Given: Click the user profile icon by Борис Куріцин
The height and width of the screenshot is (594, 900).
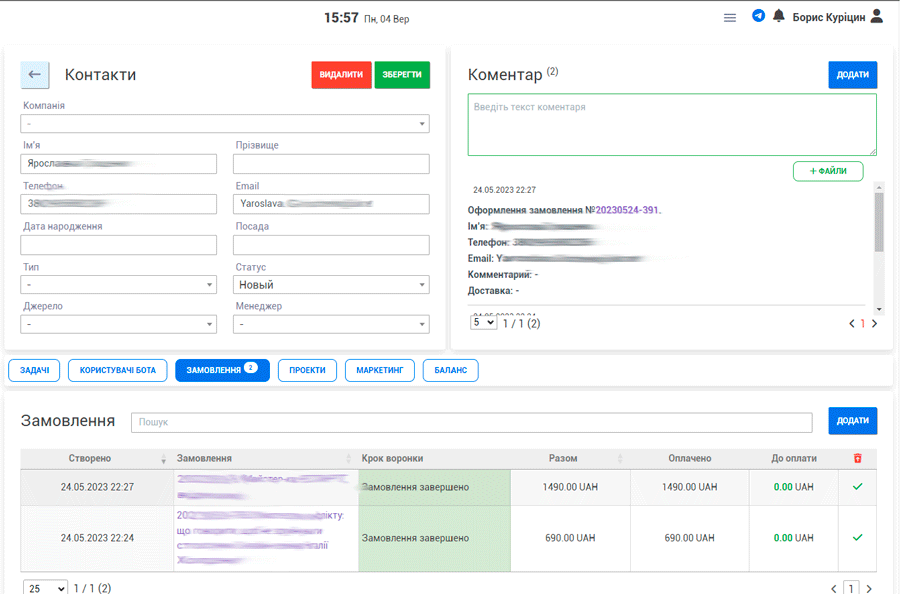Looking at the screenshot, I should pyautogui.click(x=876, y=16).
